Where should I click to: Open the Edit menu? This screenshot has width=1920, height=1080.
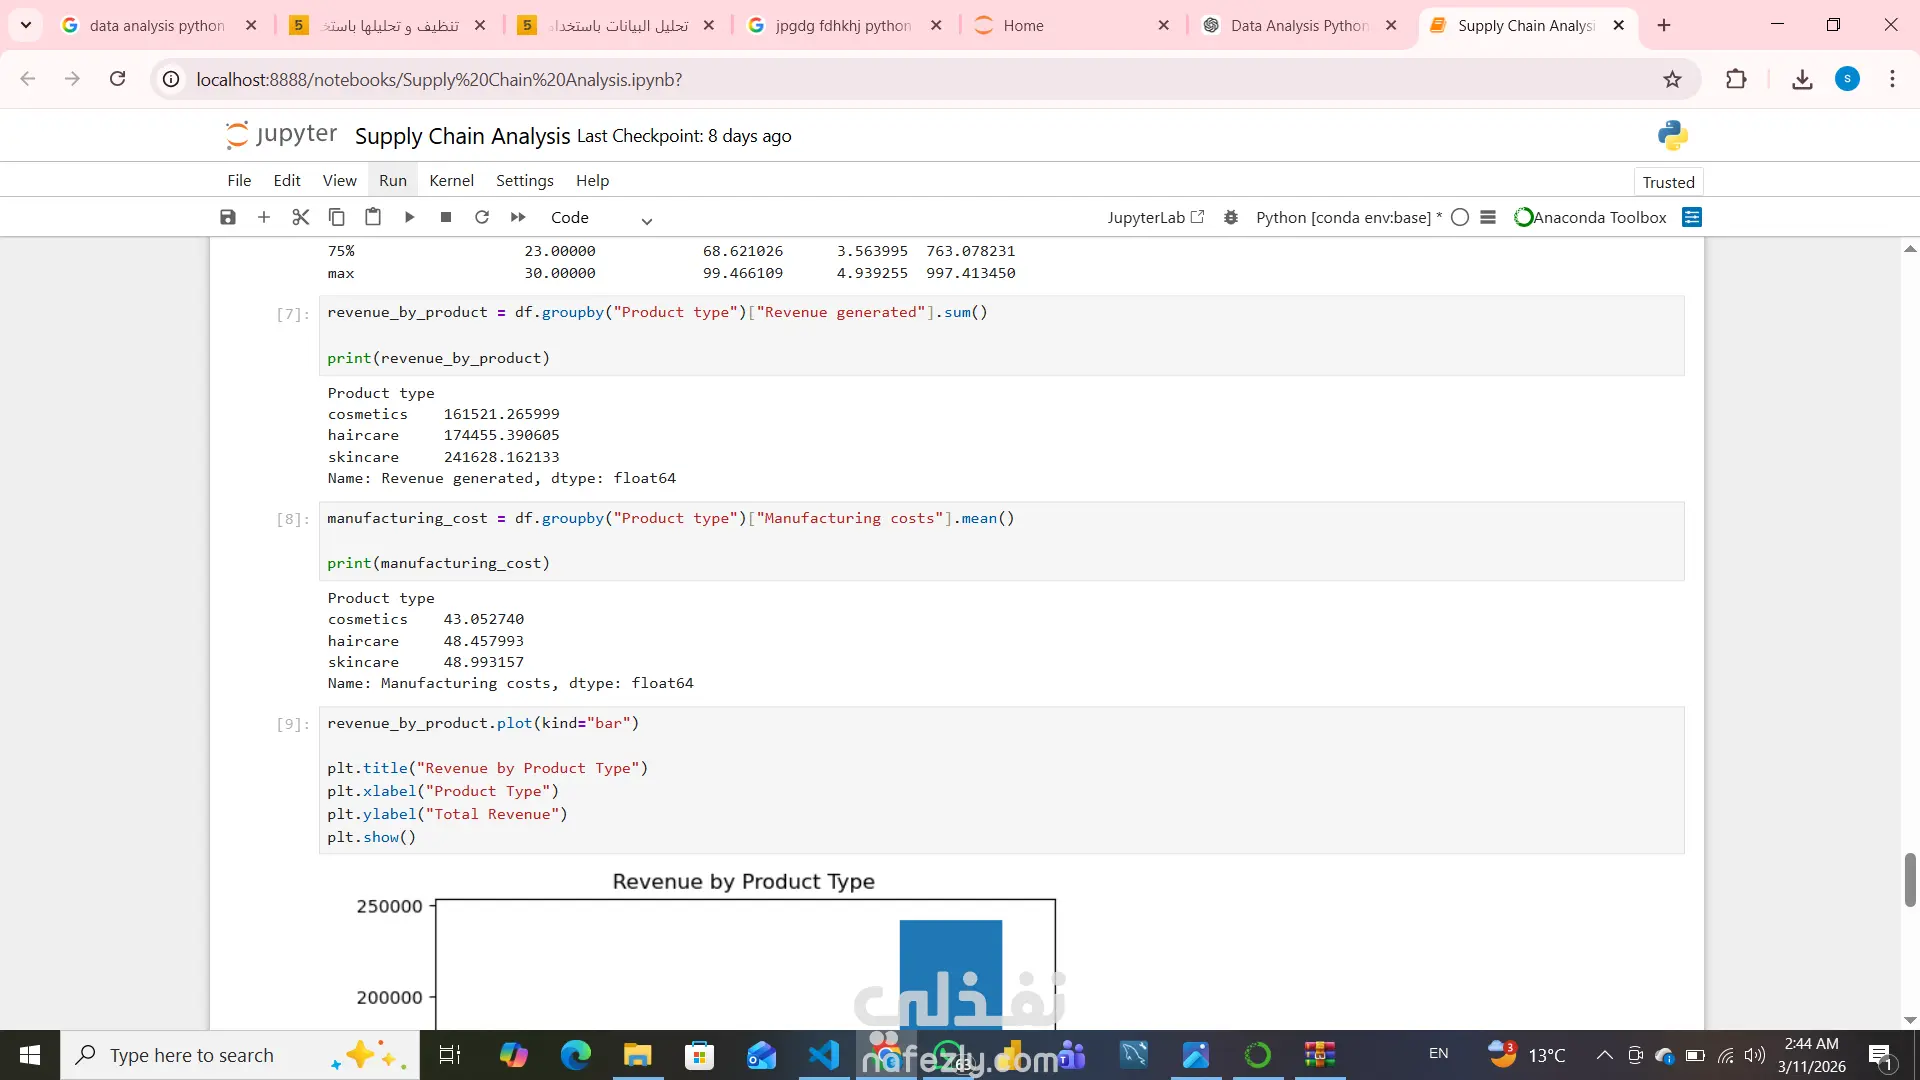tap(287, 180)
